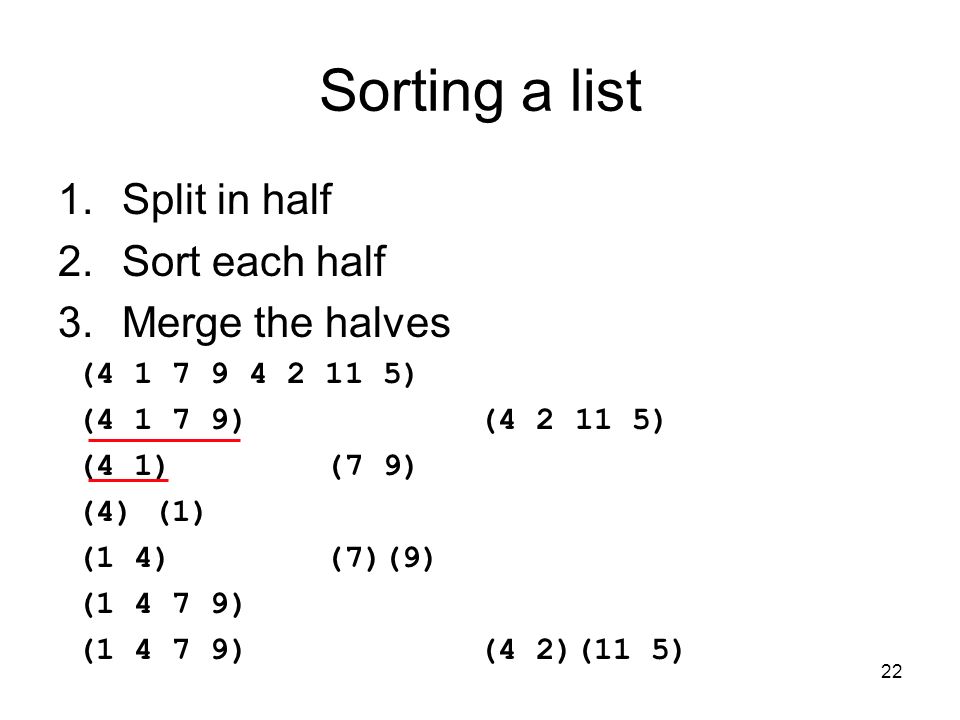The image size is (960, 720).
Task: Click the single-element list (1)
Action: coord(181,512)
